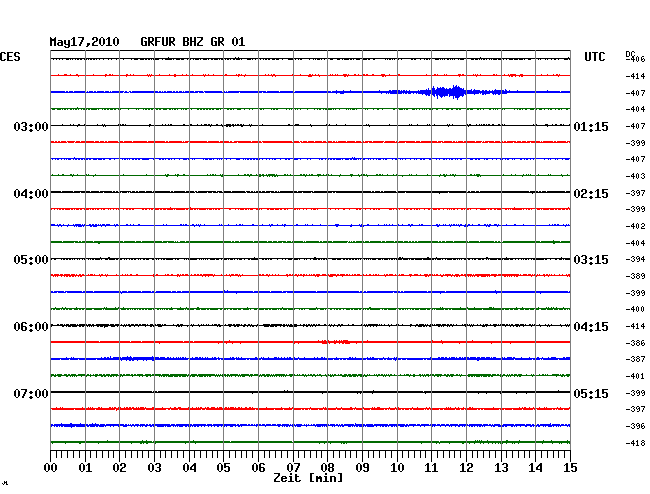
Task: Click minute label 01 on the axis
Action: 85,467
